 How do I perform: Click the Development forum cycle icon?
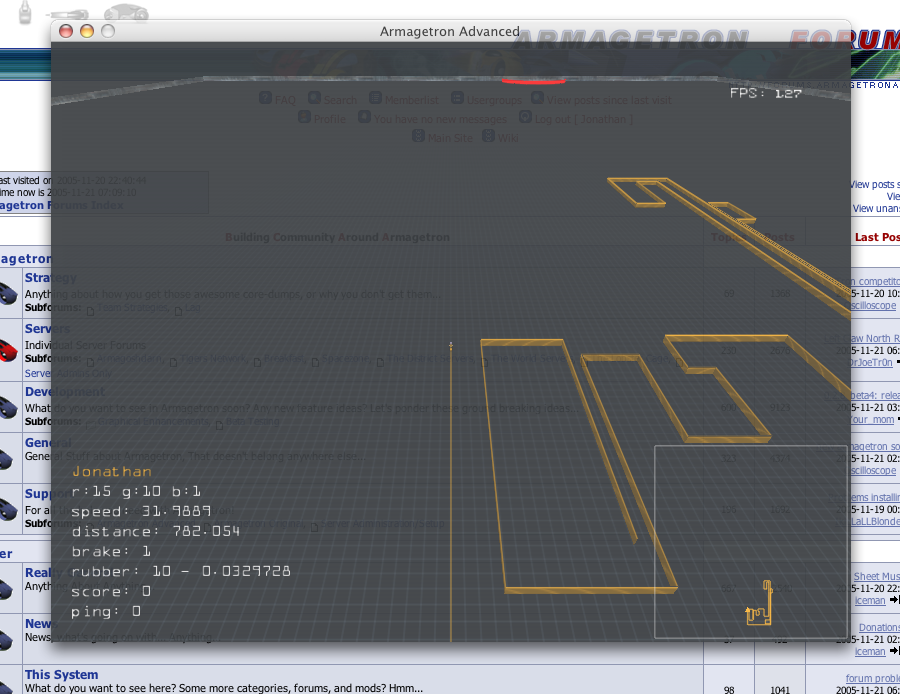(x=8, y=408)
